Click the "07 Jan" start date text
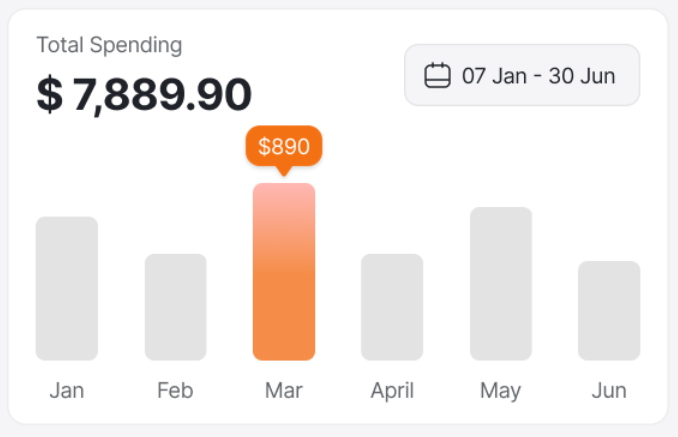This screenshot has height=437, width=678. [493, 76]
